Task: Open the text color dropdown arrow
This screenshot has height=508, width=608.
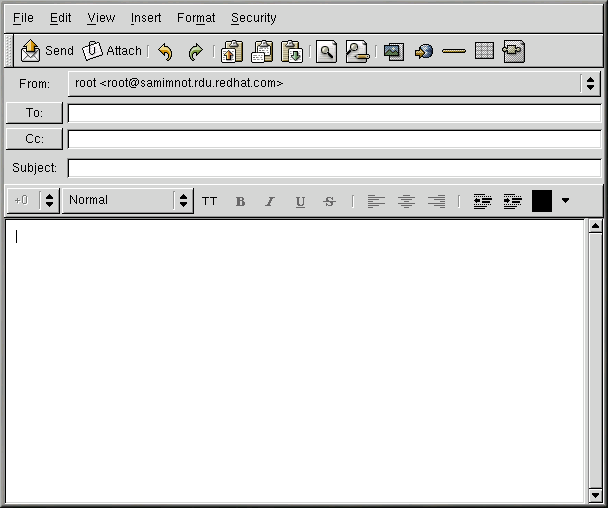Action: tap(565, 201)
